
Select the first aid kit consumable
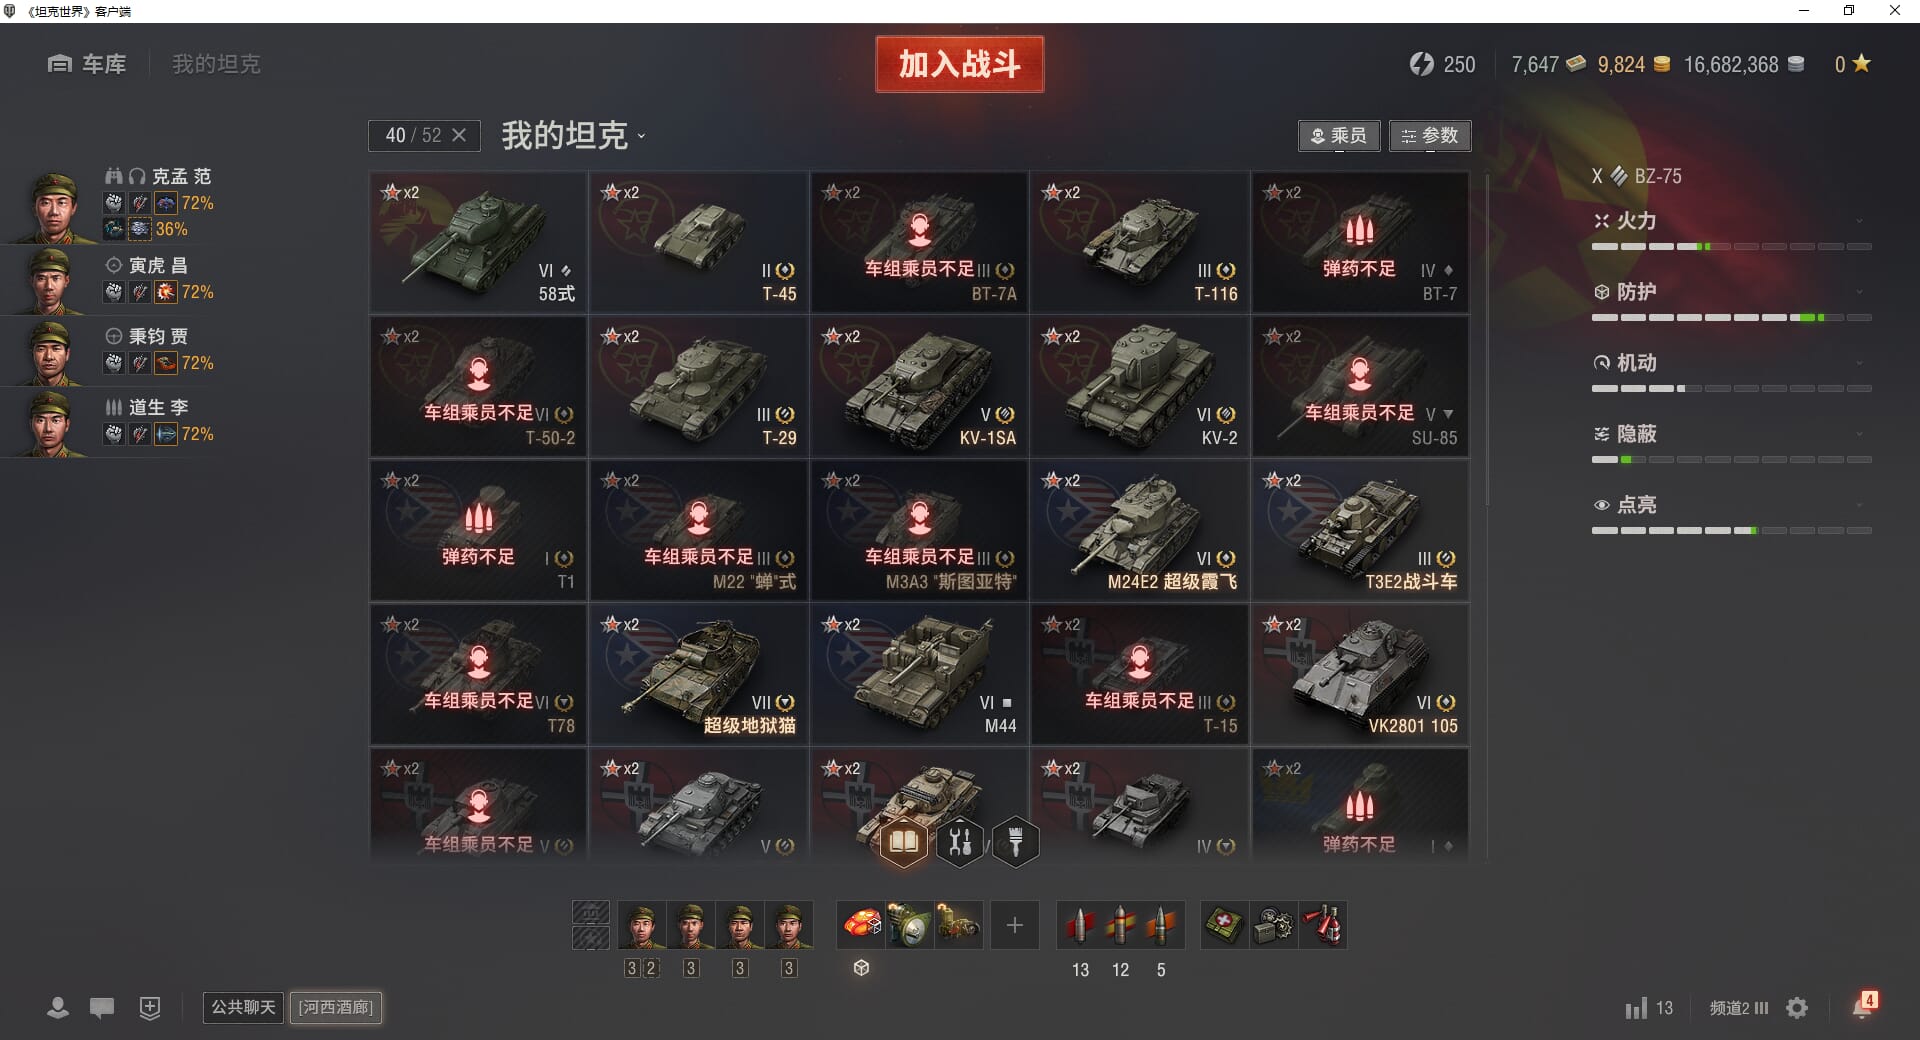pos(1224,925)
